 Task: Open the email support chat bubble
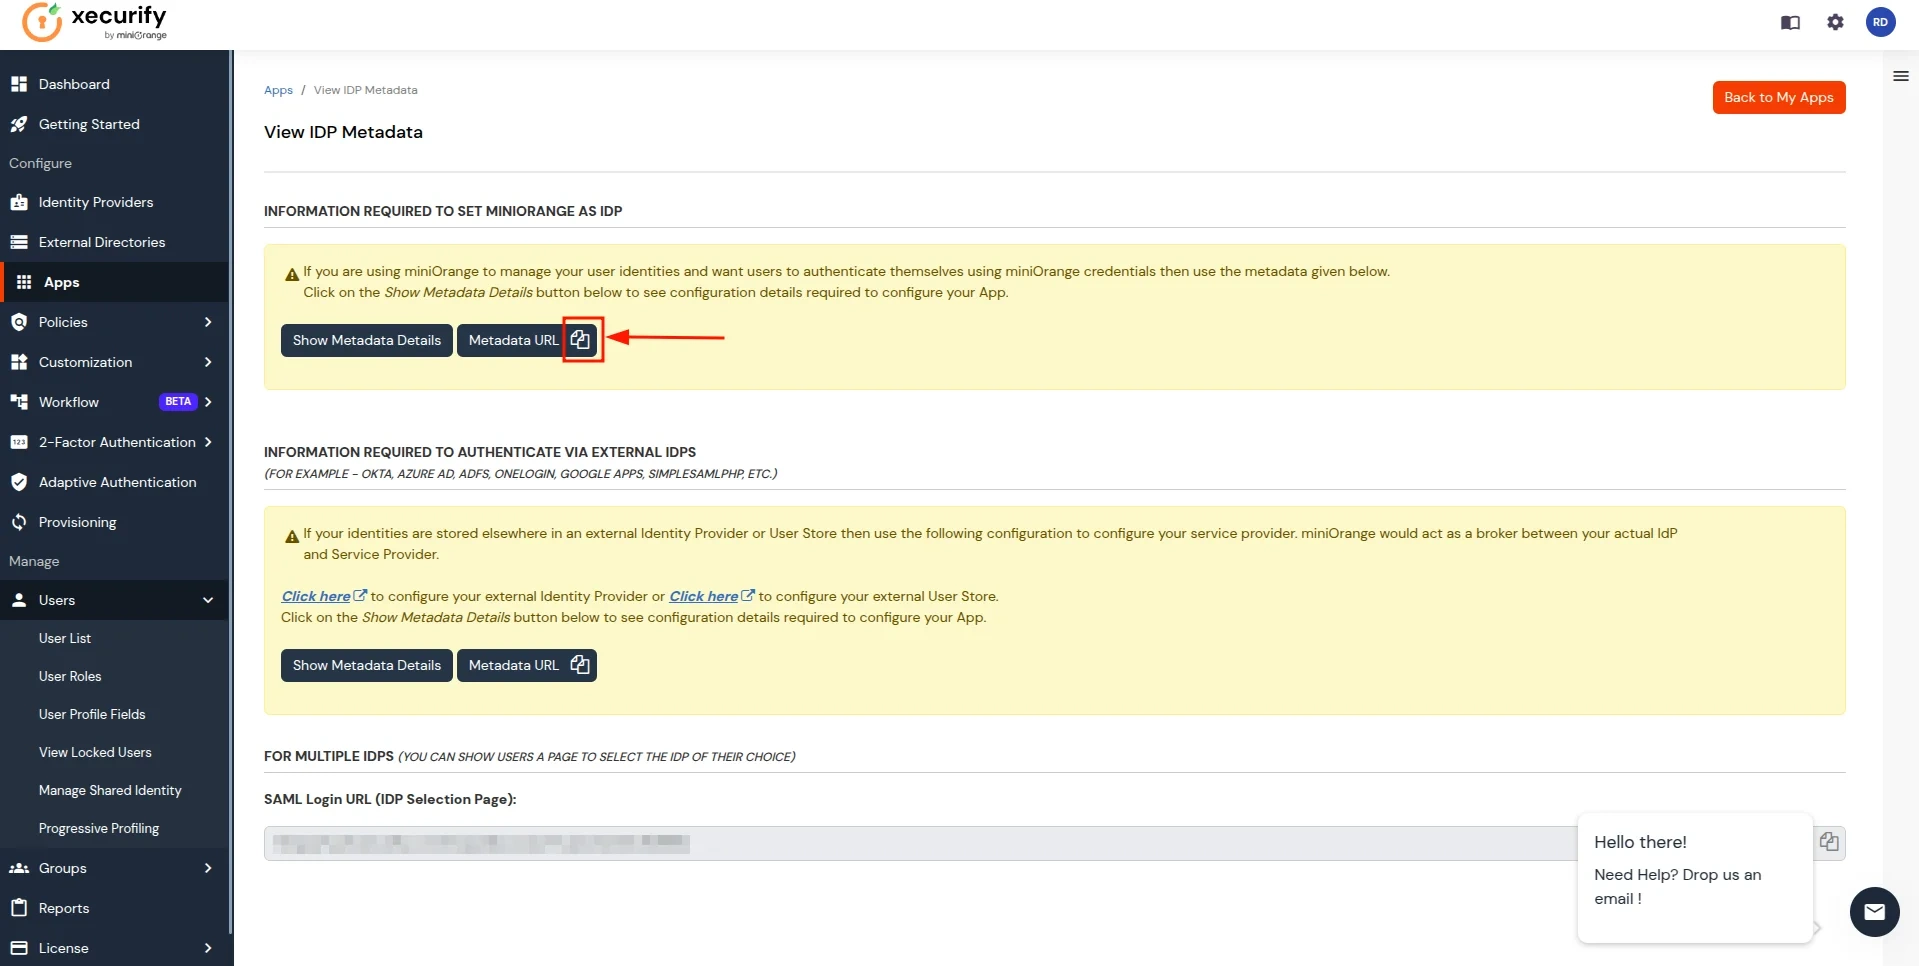point(1874,911)
